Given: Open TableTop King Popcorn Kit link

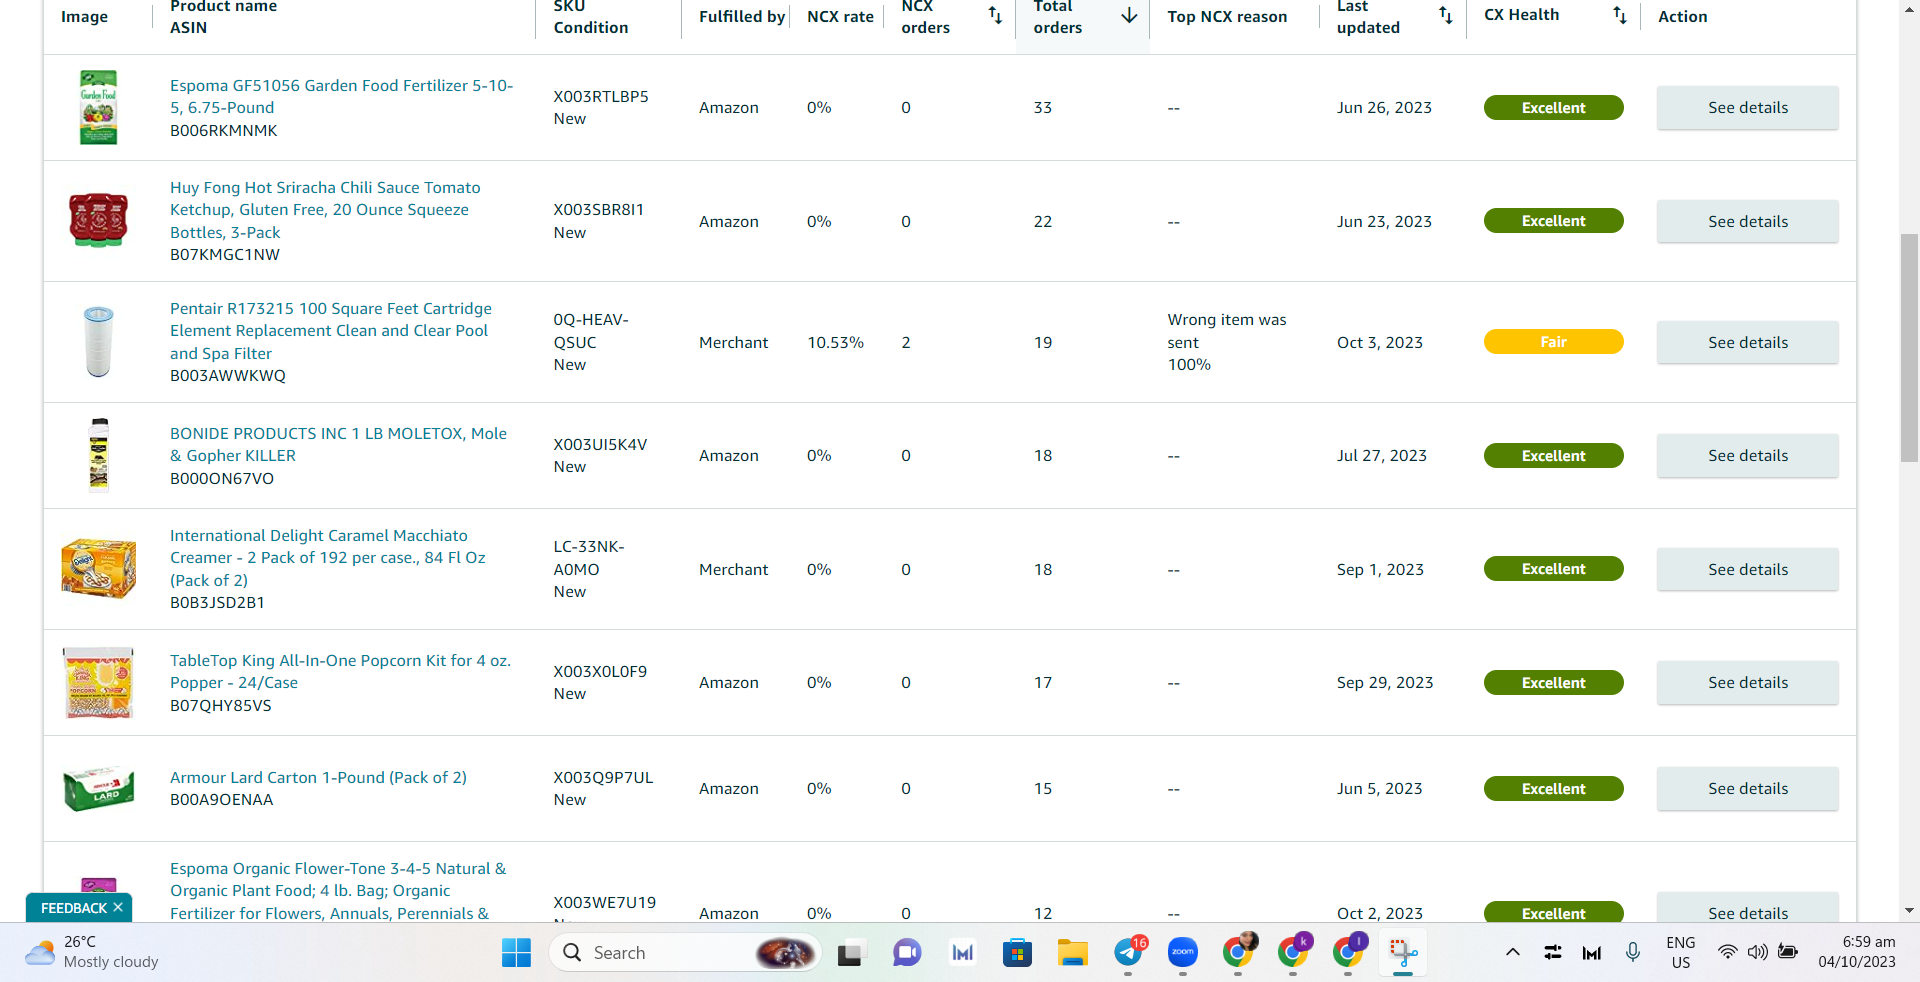Looking at the screenshot, I should pyautogui.click(x=340, y=672).
